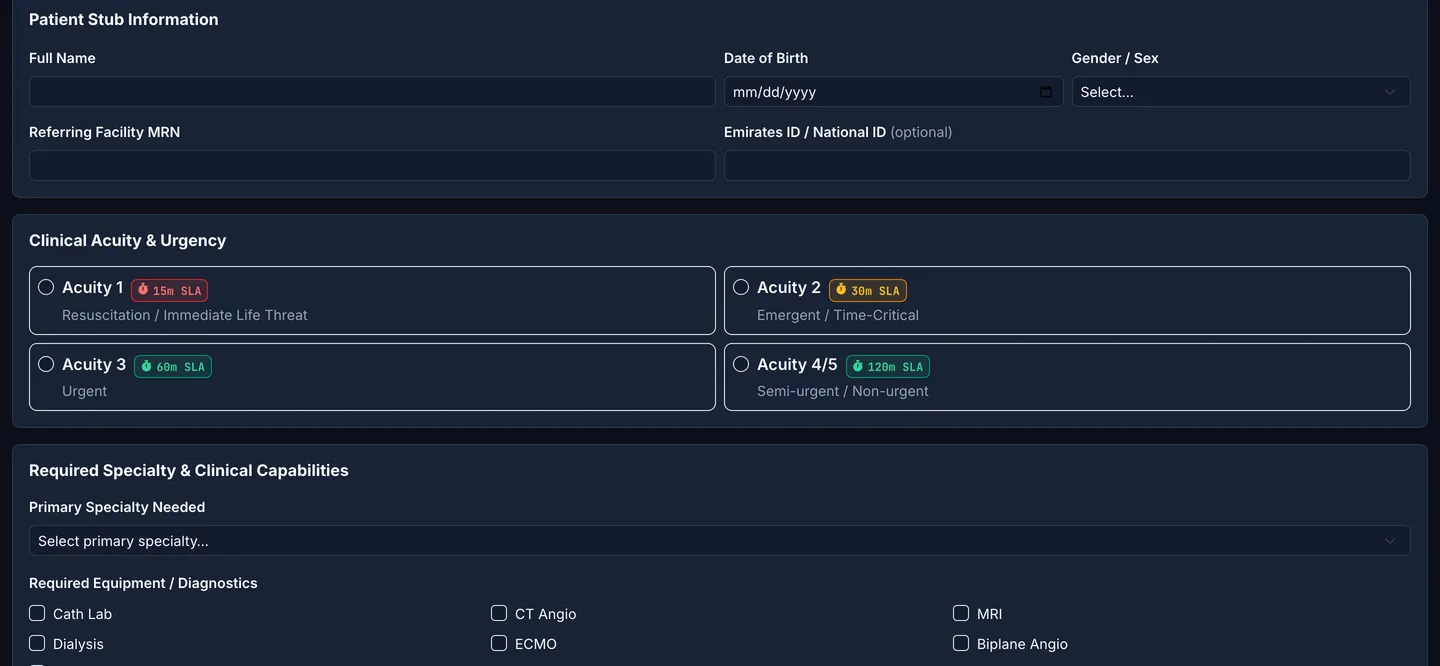Click the Resuscitation / Immediate Life Threat text
Viewport: 1440px width, 666px height.
click(185, 315)
